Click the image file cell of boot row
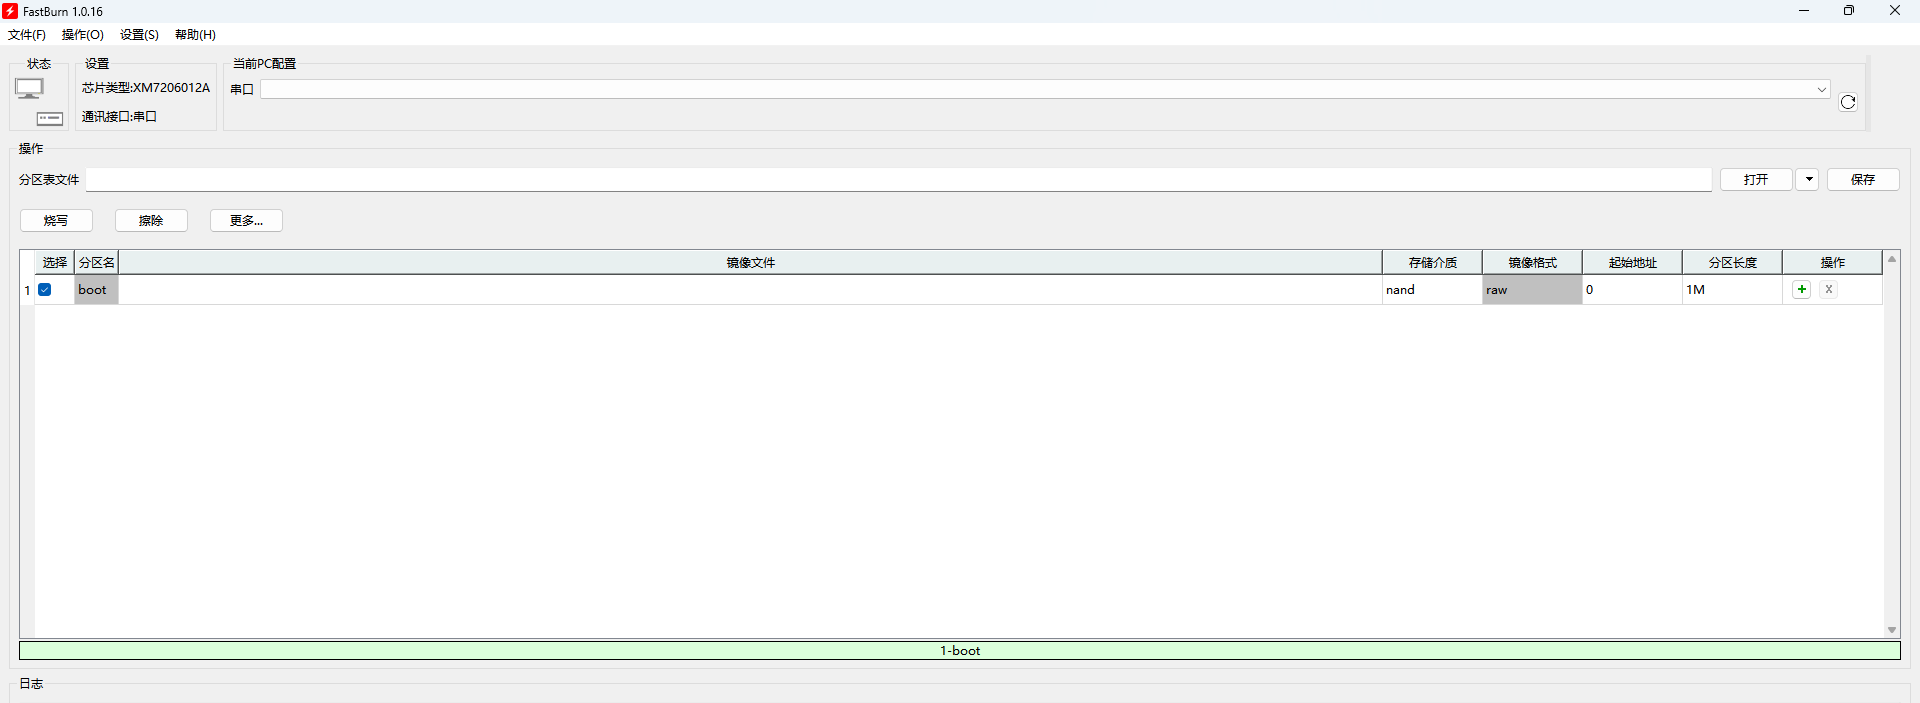Viewport: 1920px width, 703px height. [x=750, y=290]
